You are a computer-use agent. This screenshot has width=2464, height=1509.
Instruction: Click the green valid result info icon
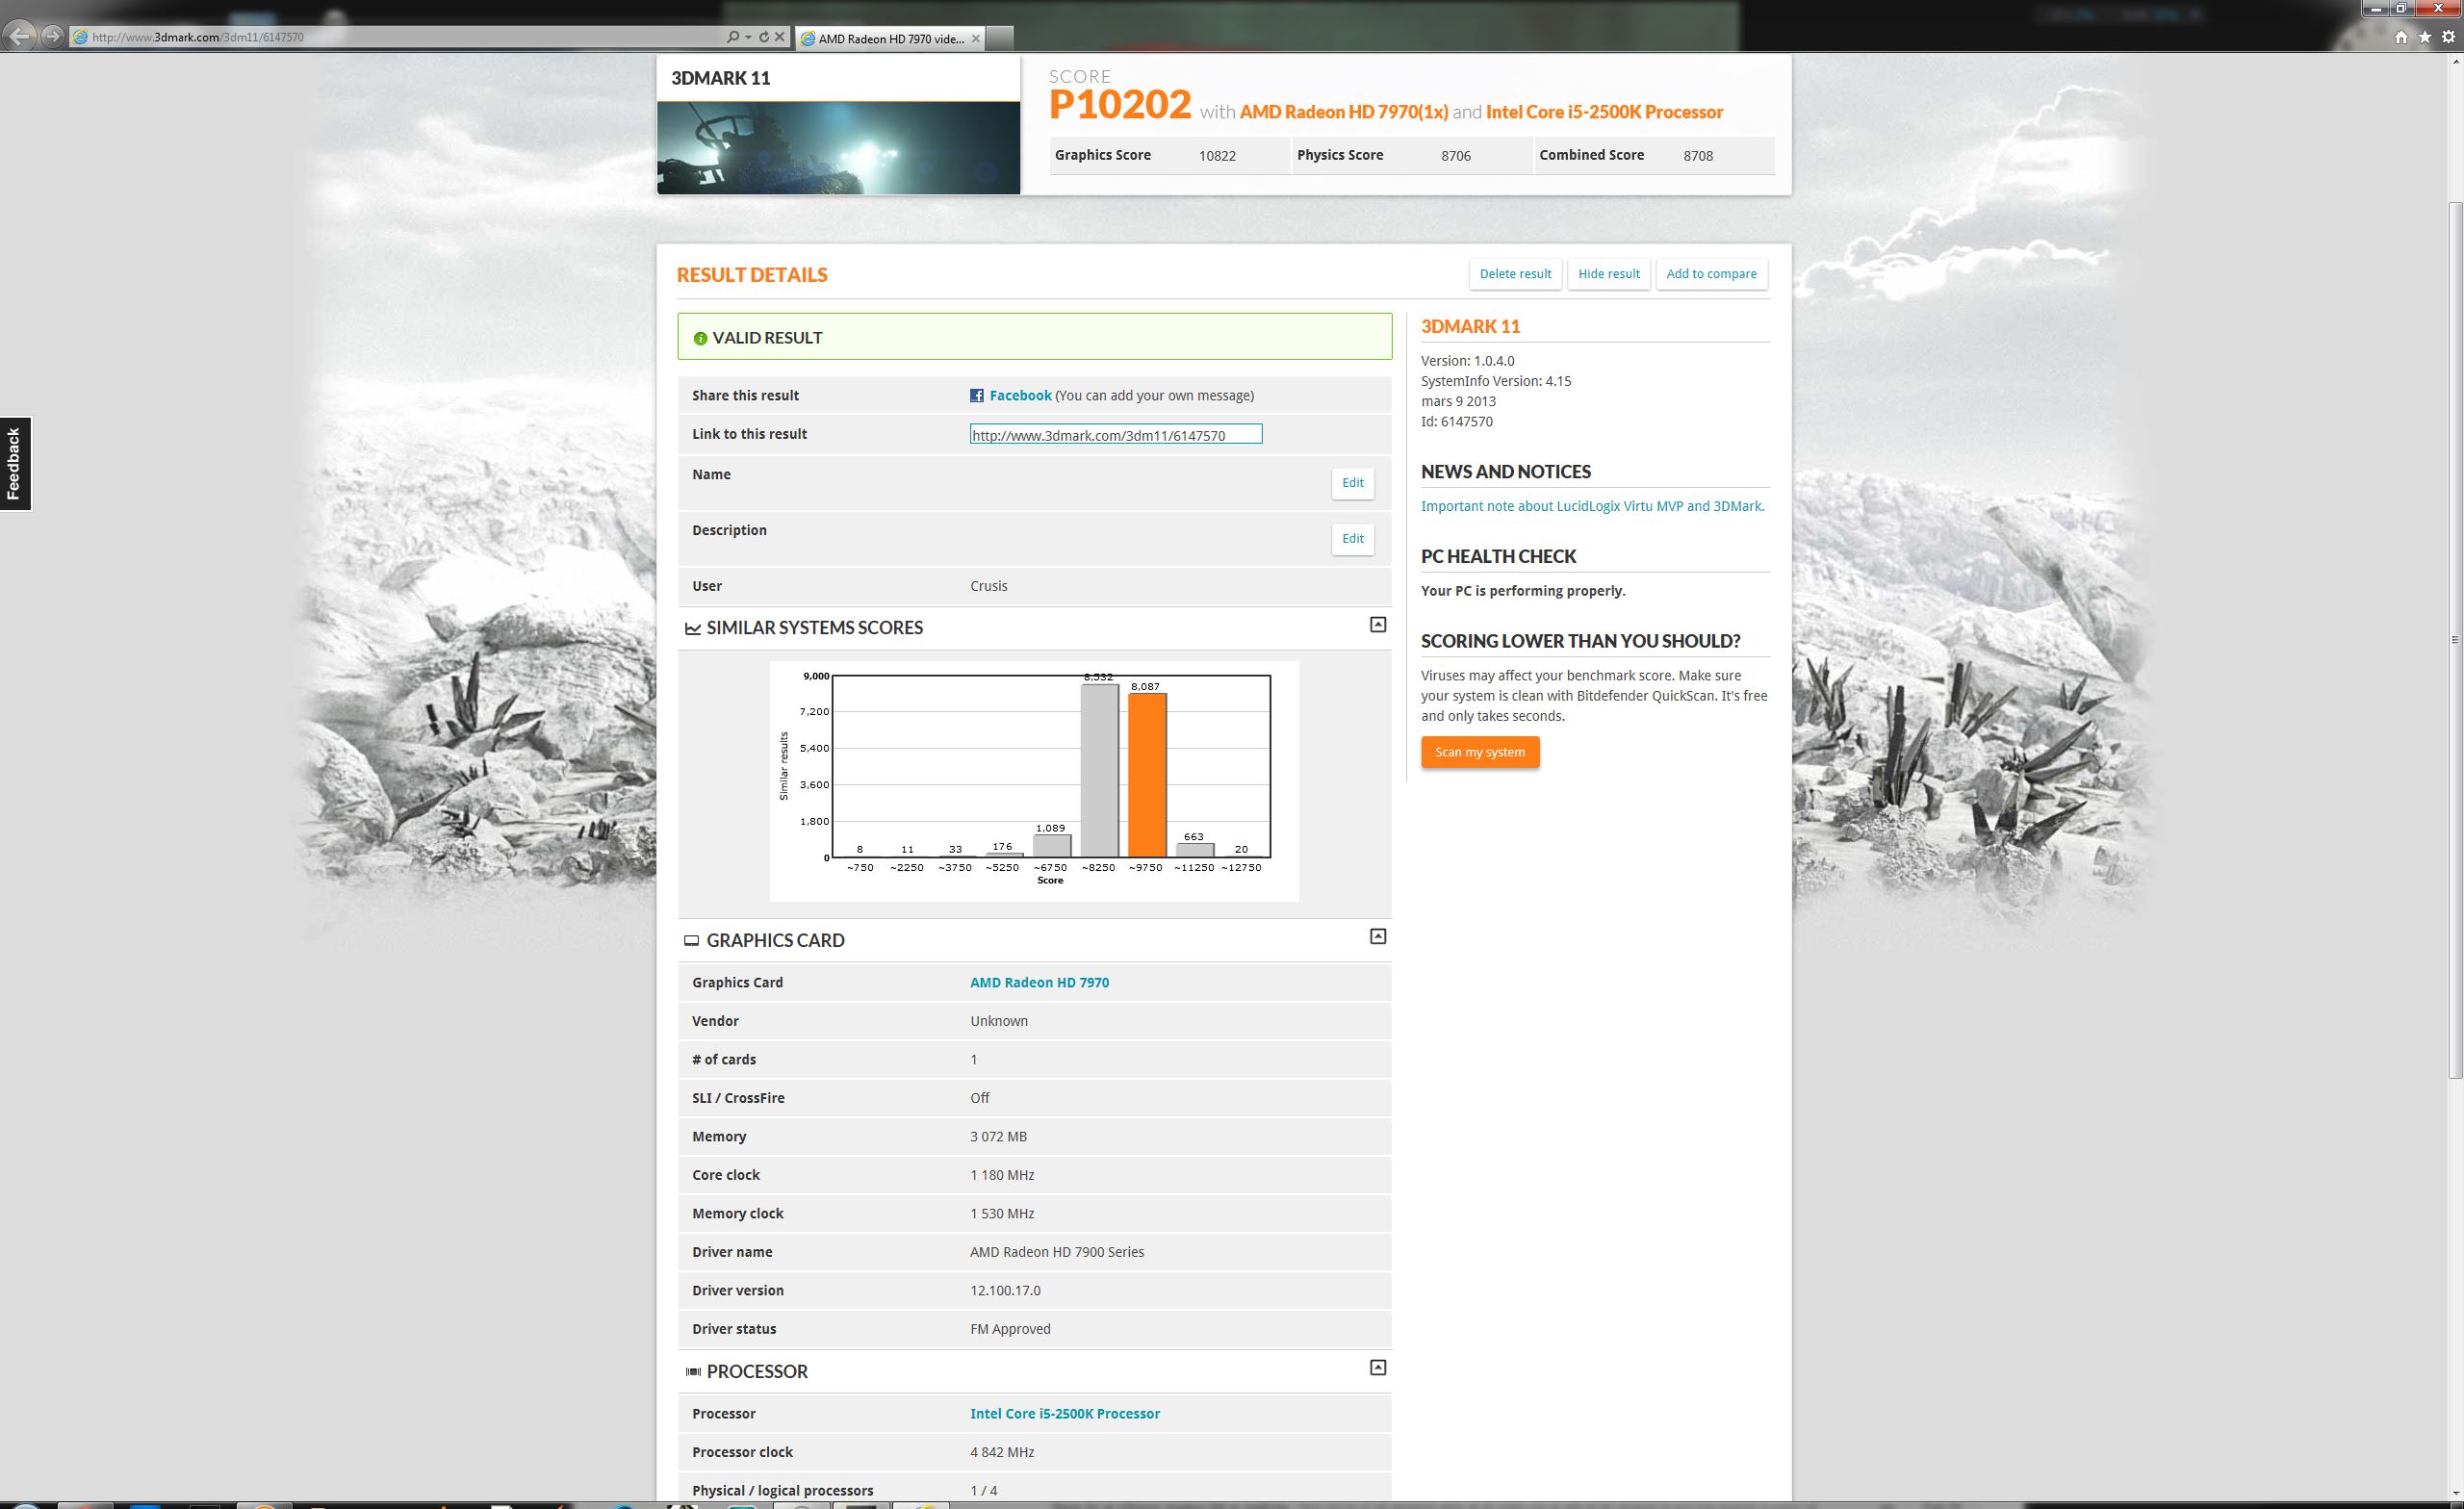(700, 338)
